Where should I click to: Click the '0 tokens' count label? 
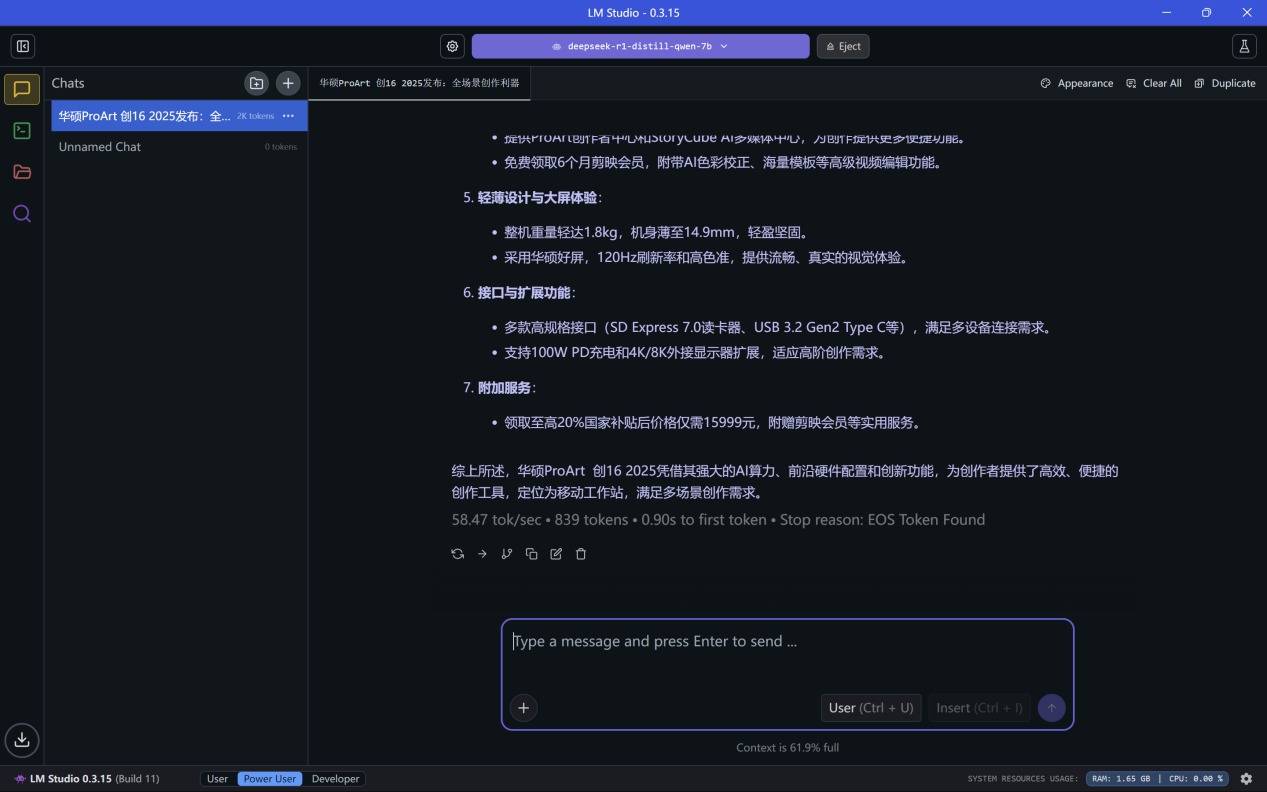(281, 147)
